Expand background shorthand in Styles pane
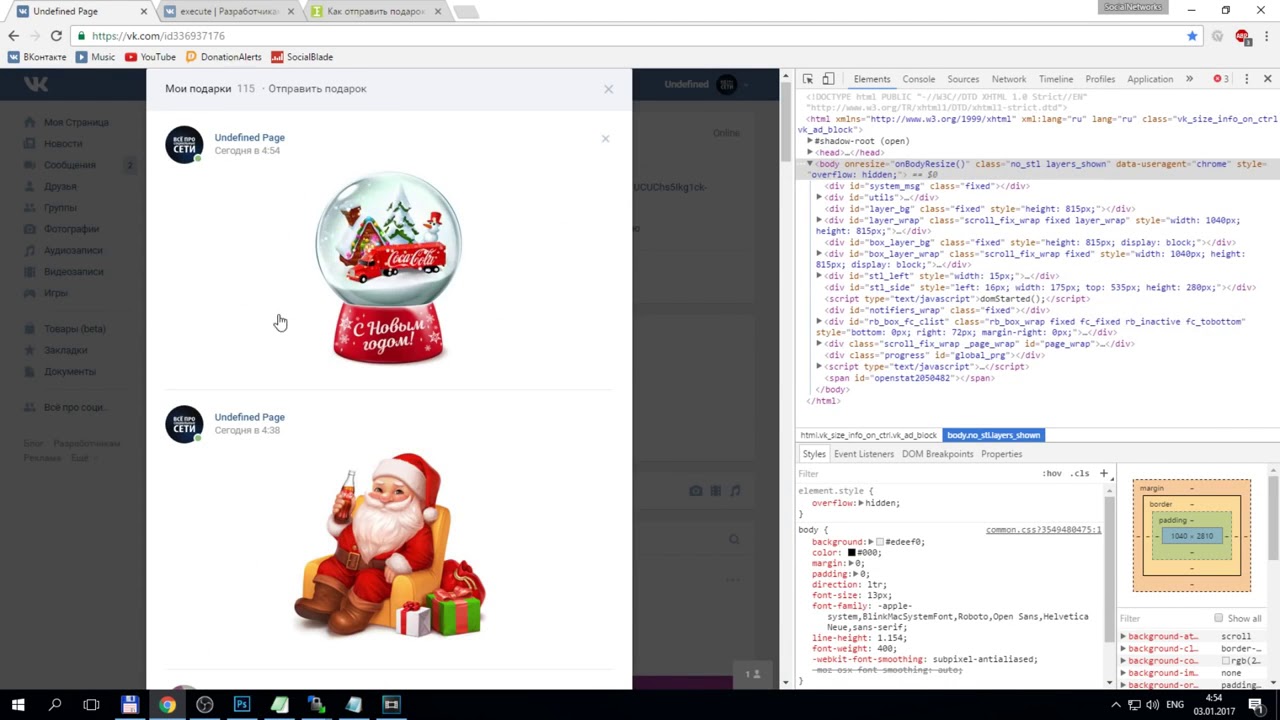The width and height of the screenshot is (1280, 720). 871,542
